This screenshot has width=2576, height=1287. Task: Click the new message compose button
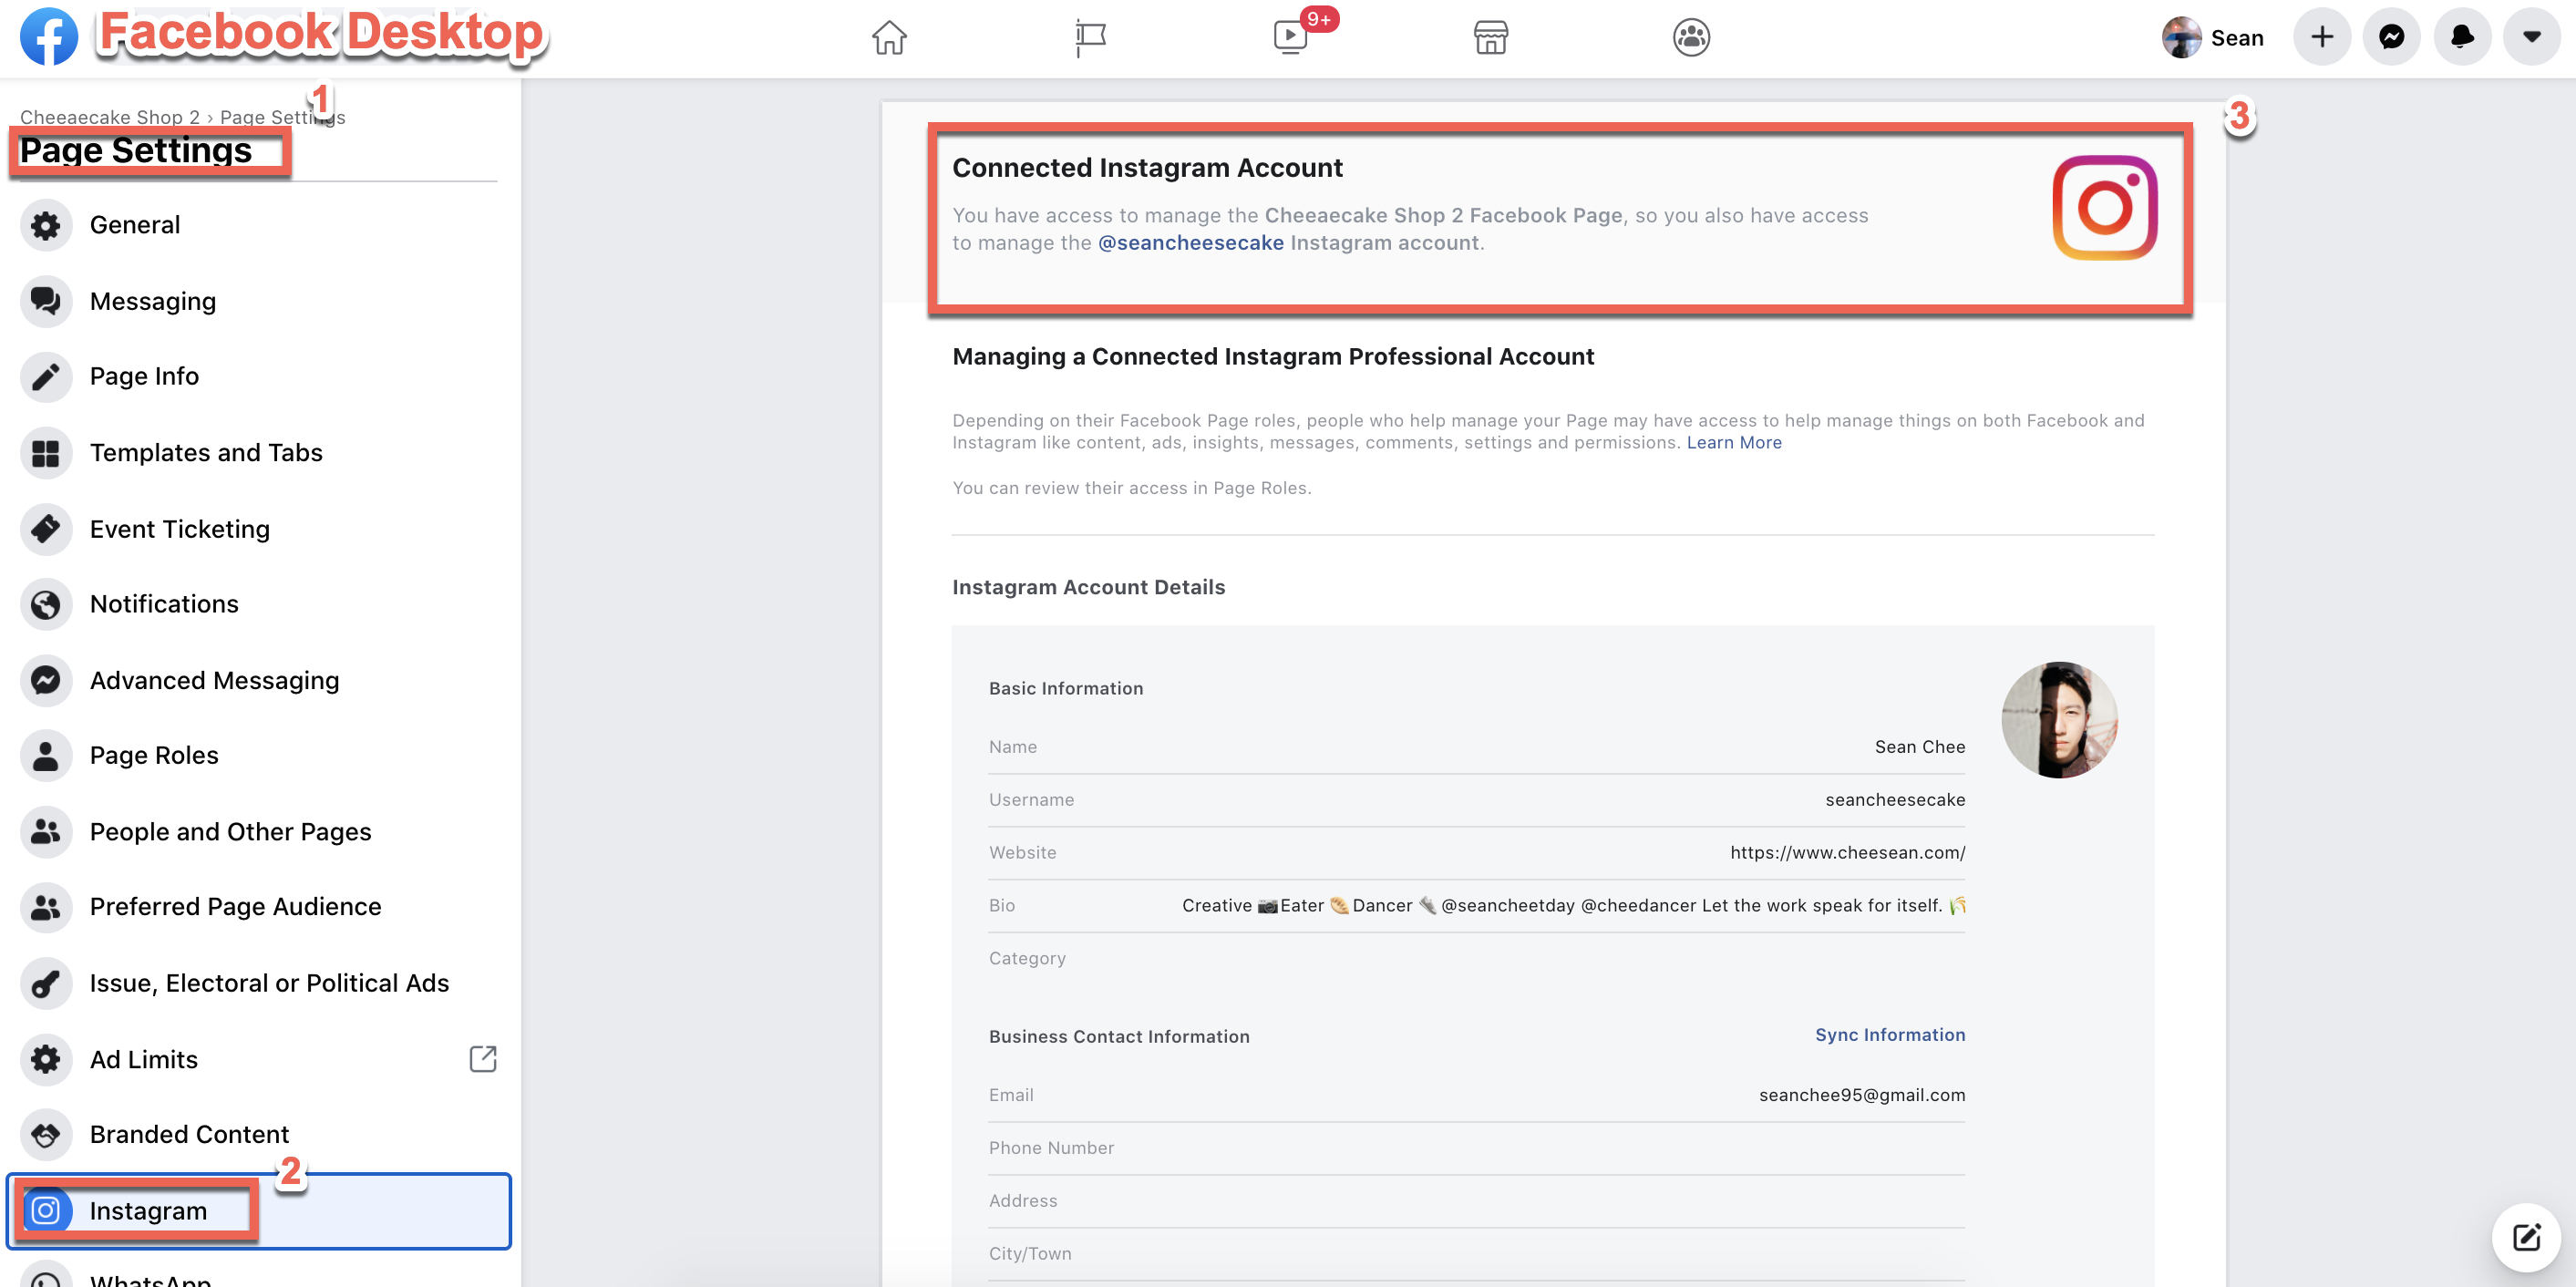click(2525, 1237)
